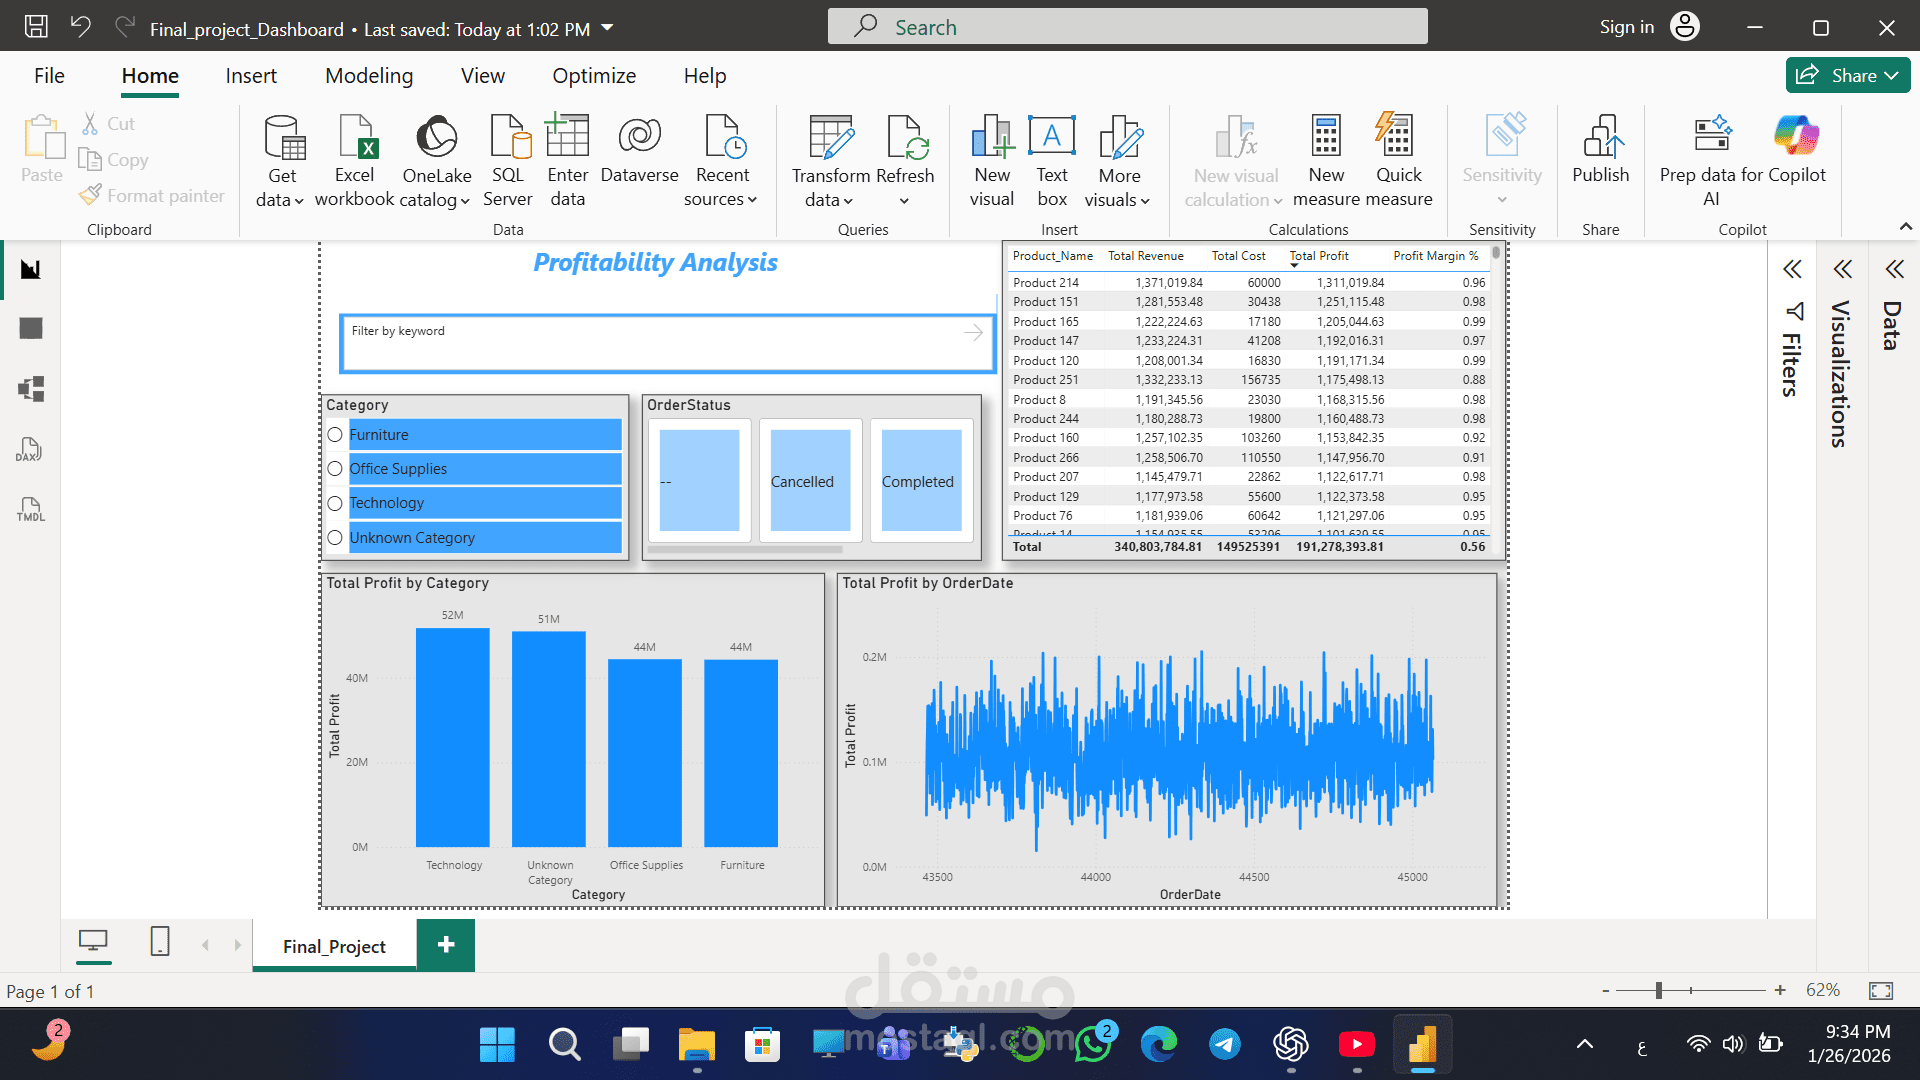Refresh the data model
Image resolution: width=1920 pixels, height=1080 pixels.
[906, 138]
